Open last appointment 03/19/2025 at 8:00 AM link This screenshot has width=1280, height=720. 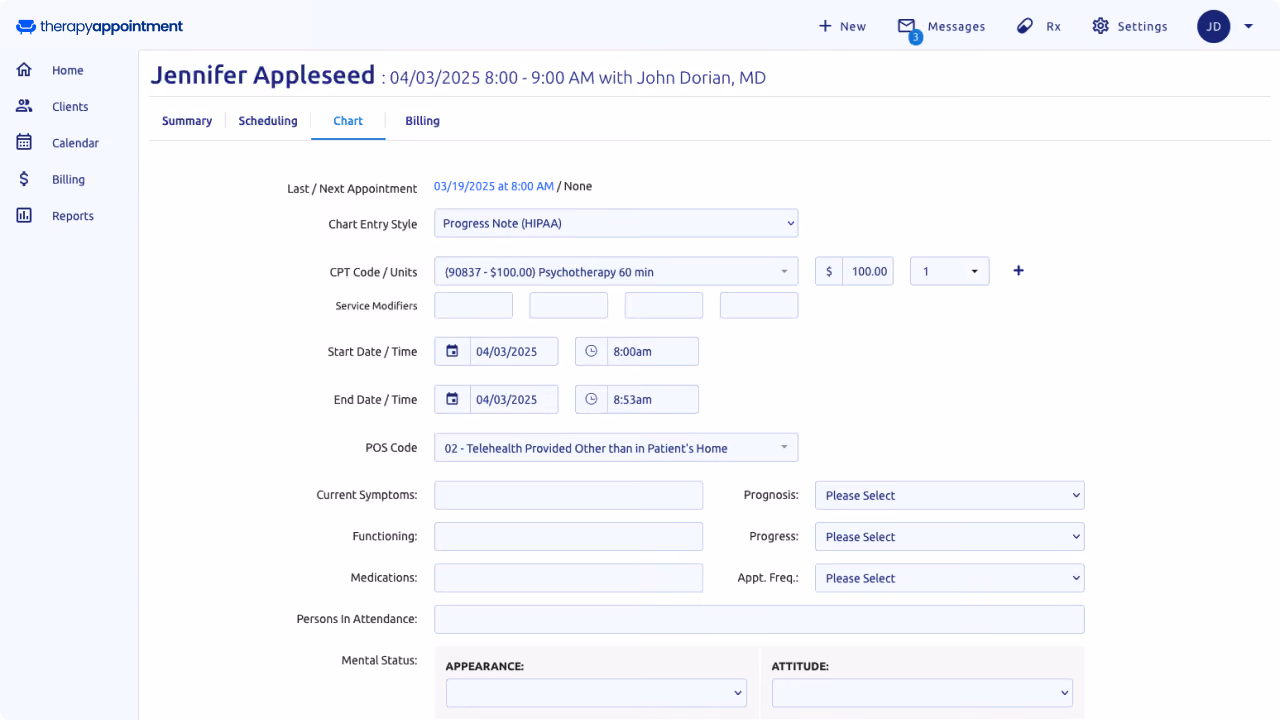point(494,186)
